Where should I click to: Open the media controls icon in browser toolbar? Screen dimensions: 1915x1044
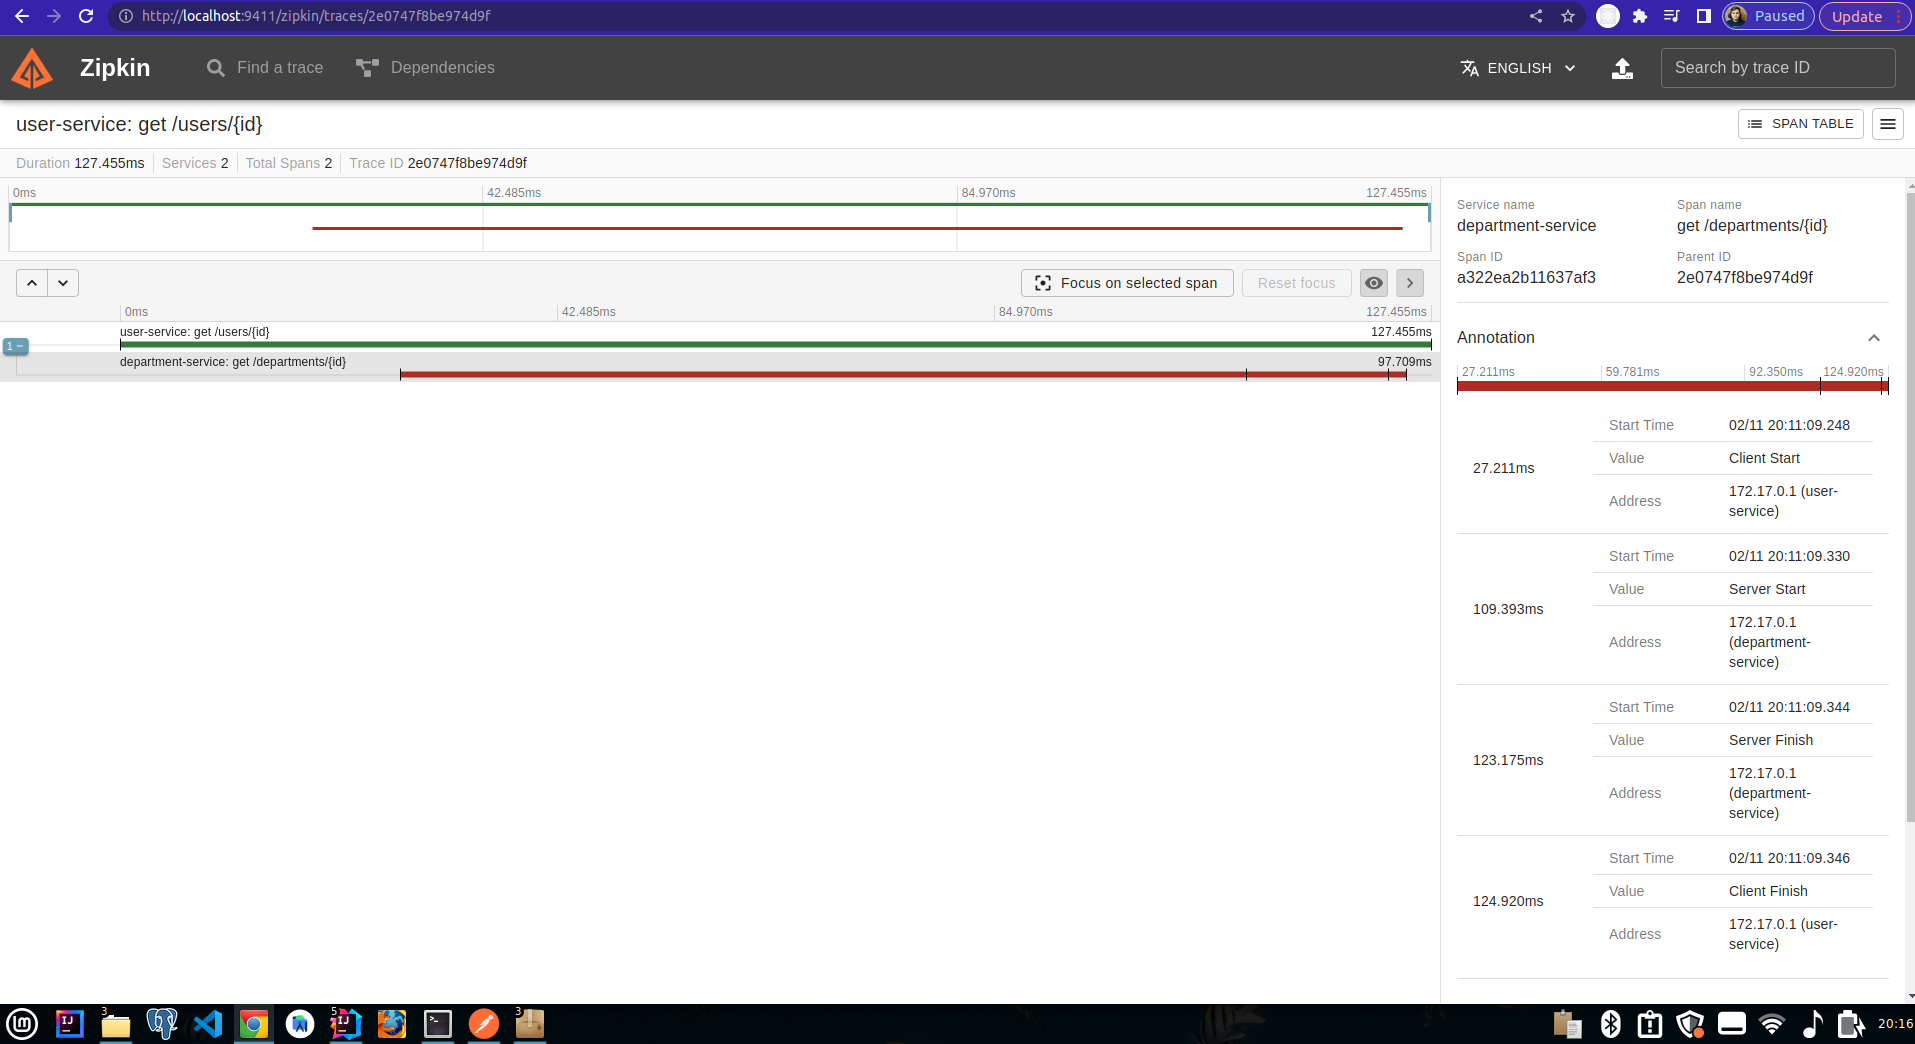(1672, 16)
